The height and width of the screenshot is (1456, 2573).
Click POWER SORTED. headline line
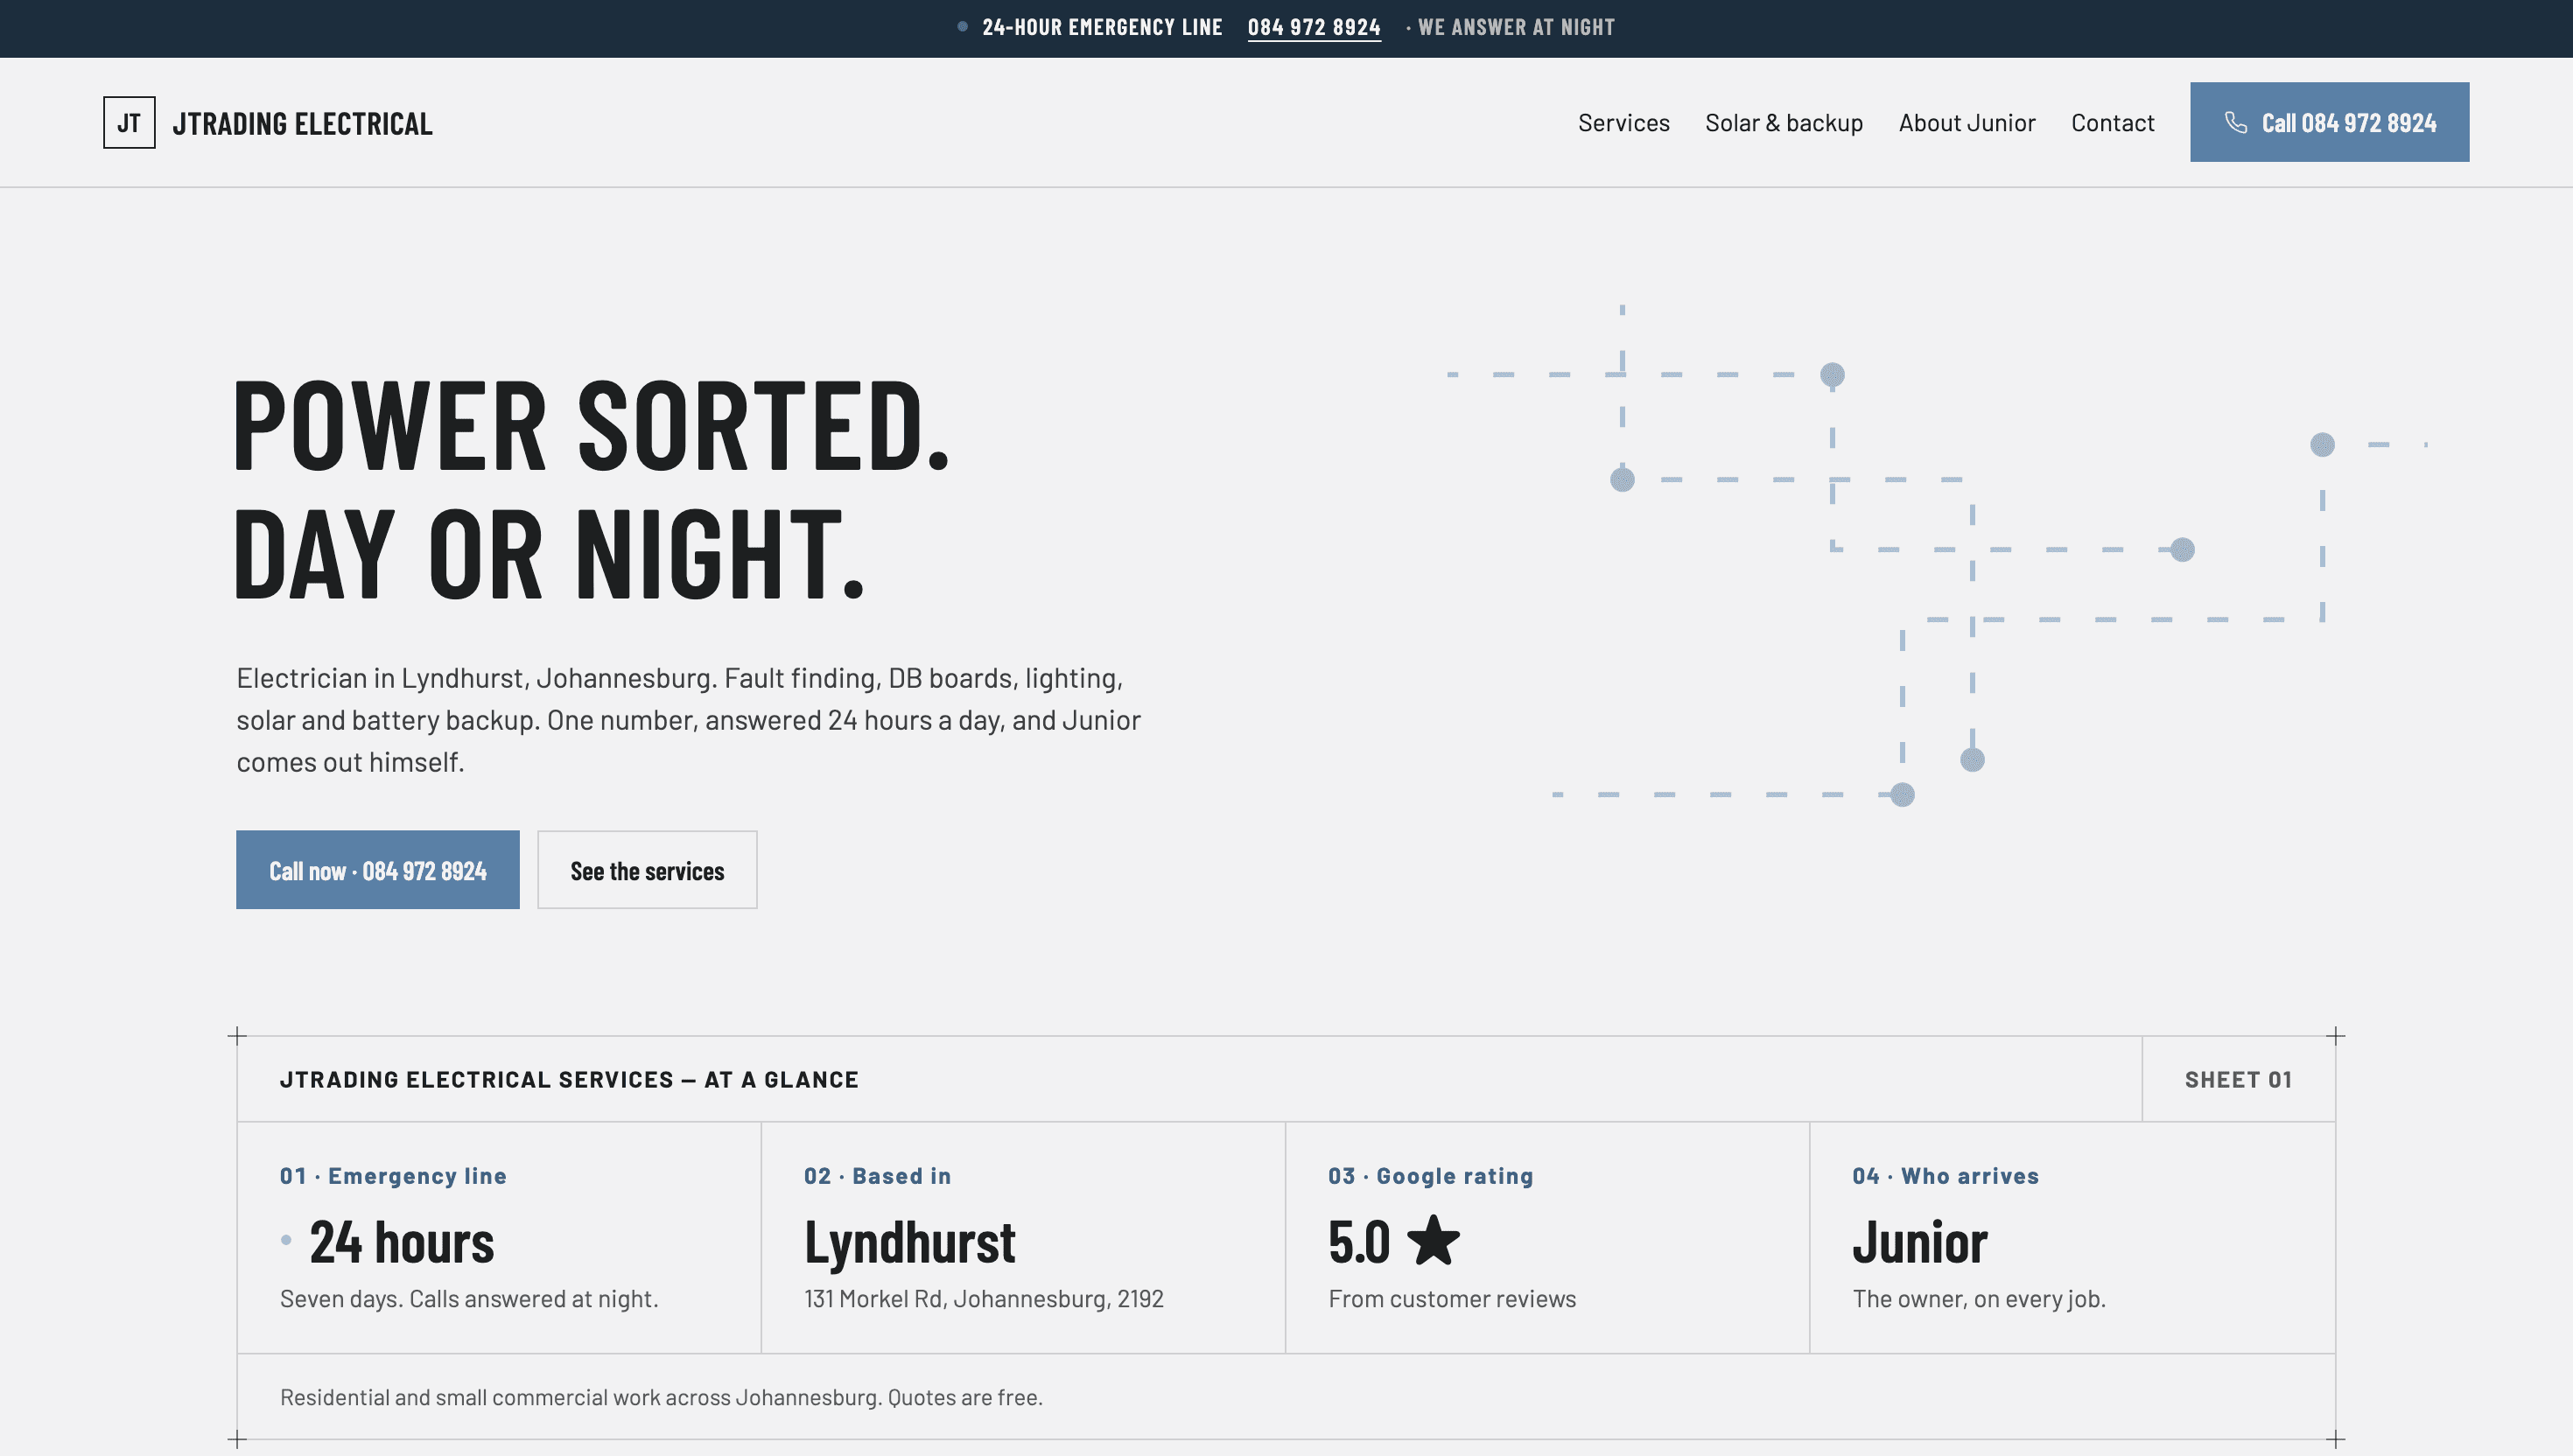592,424
